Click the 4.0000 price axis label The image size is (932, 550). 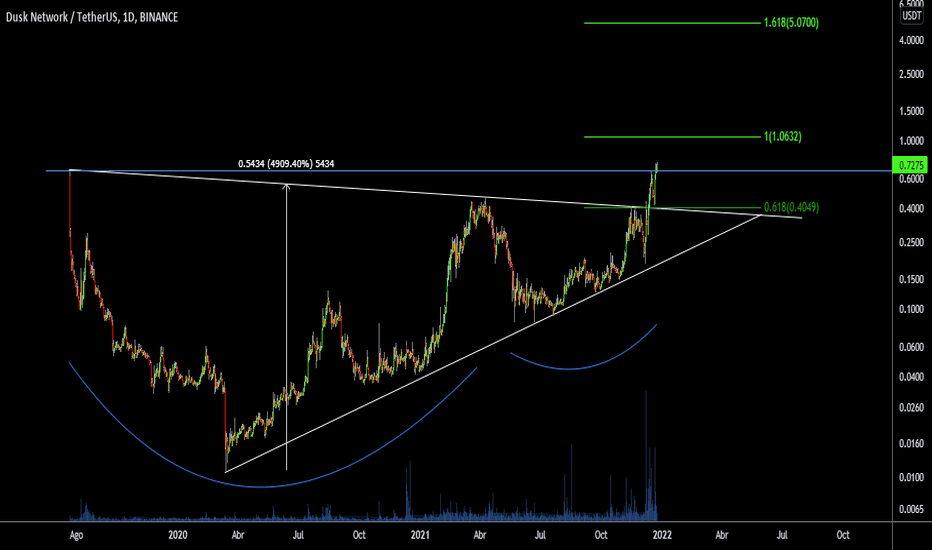(x=911, y=40)
